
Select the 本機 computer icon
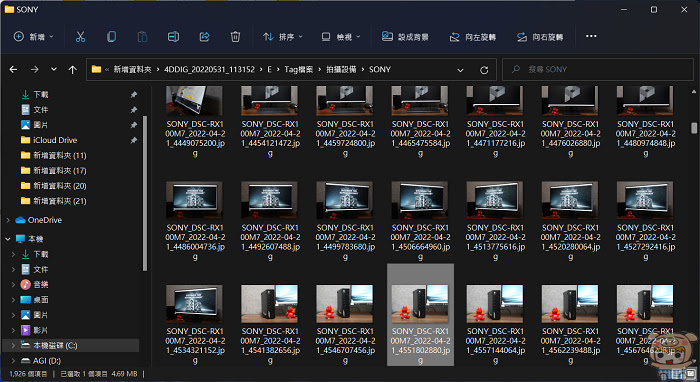20,239
